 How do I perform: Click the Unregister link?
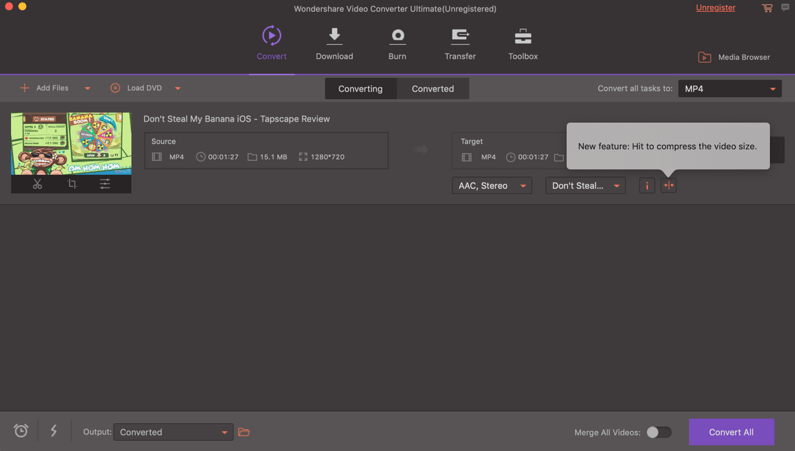pos(715,8)
